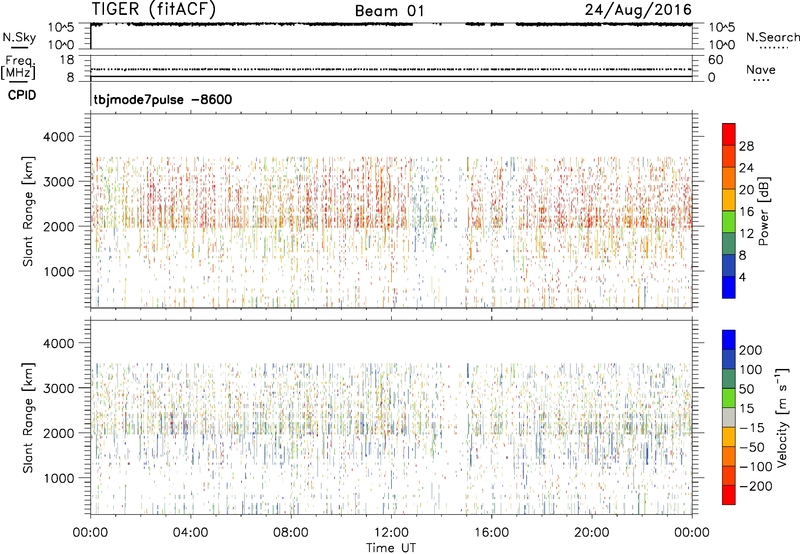The width and height of the screenshot is (800, 554).
Task: Click the '2000' tick on power panel axis
Action: (x=59, y=226)
